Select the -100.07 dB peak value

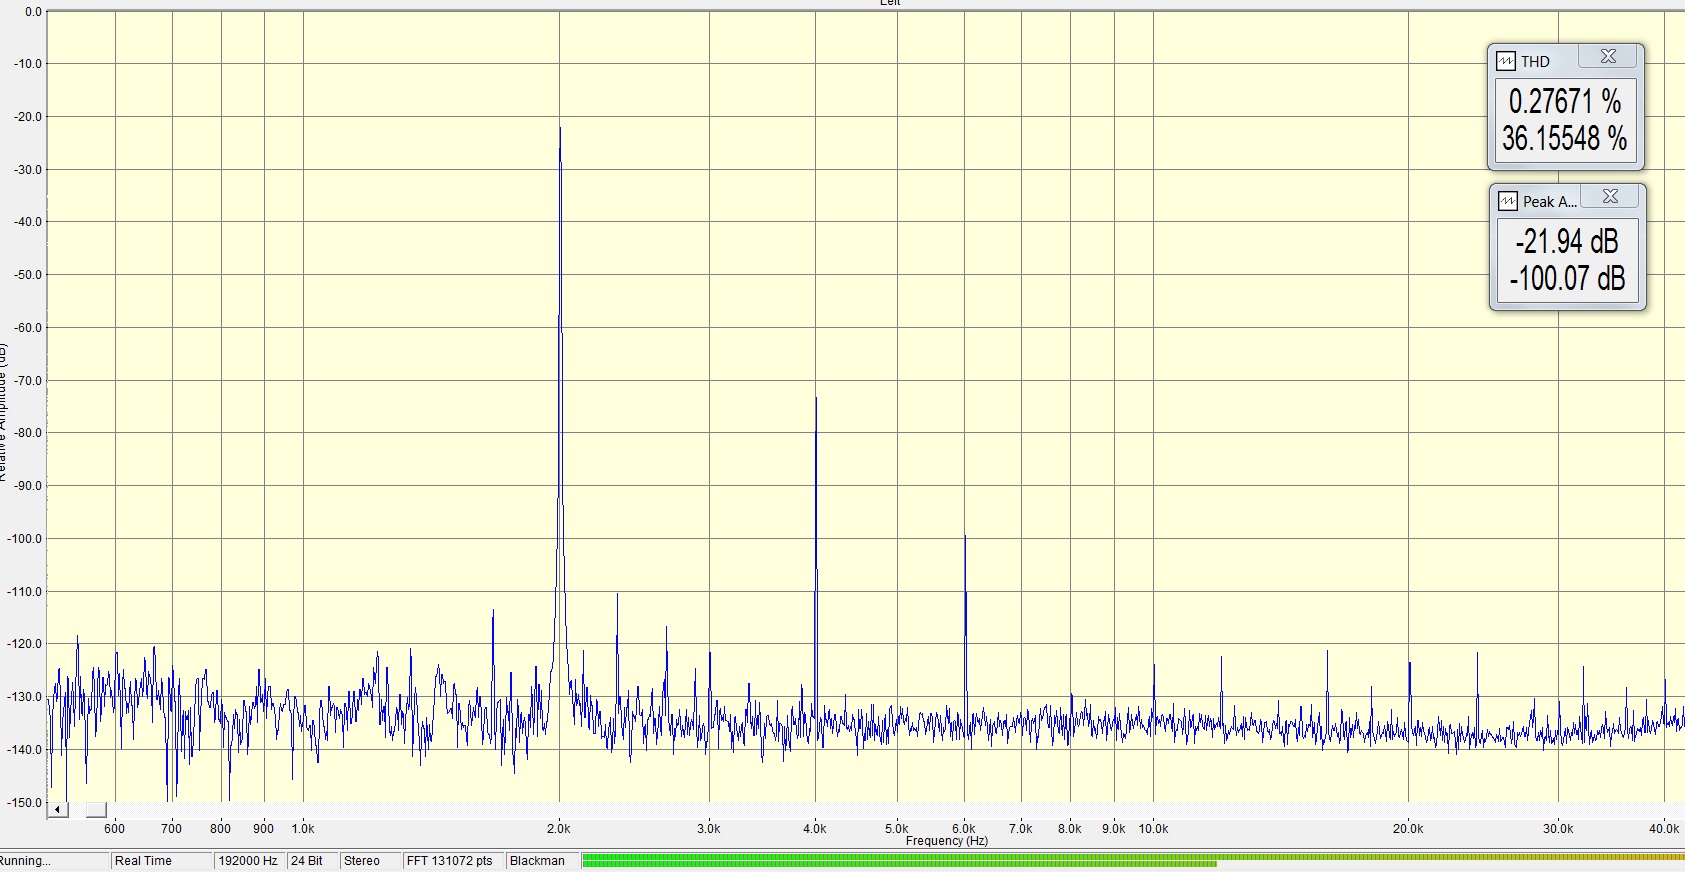tap(1567, 278)
